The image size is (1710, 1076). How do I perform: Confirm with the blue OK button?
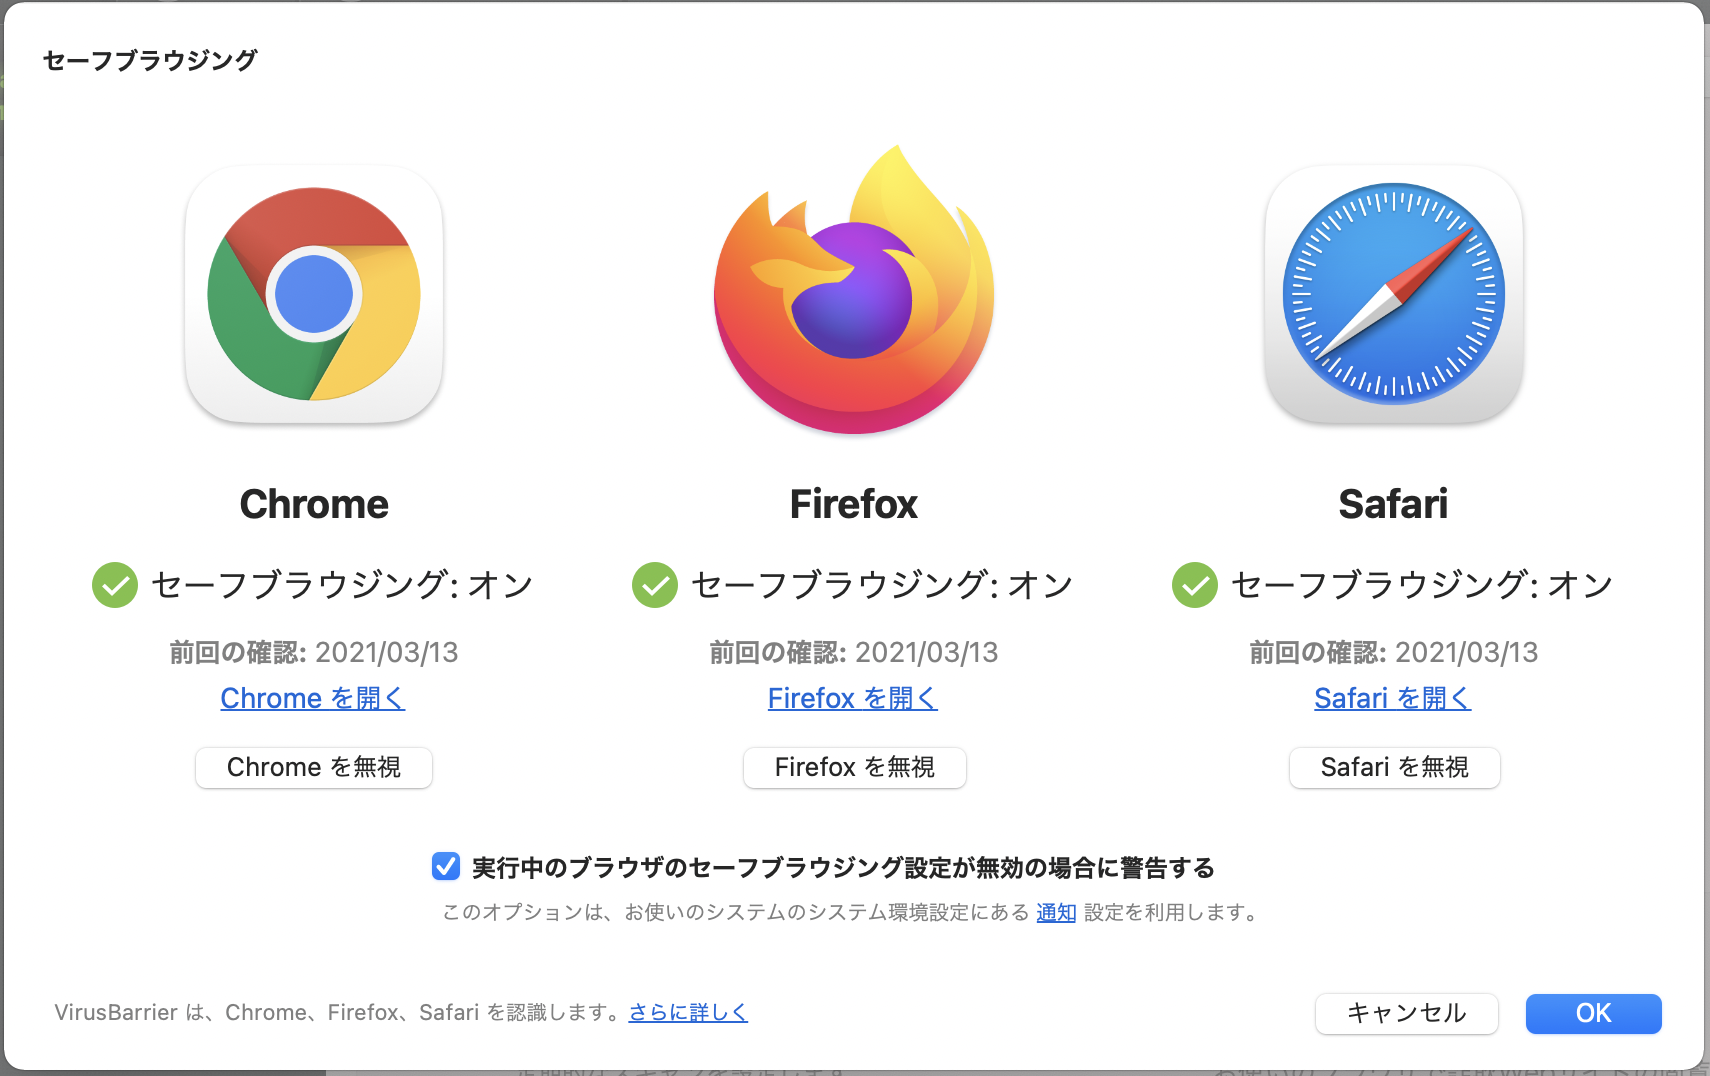tap(1594, 1013)
